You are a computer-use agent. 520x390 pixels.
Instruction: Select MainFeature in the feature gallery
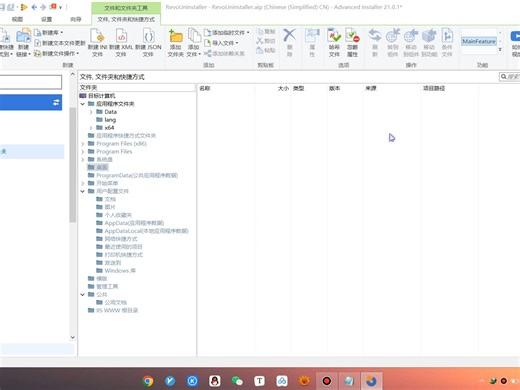479,41
